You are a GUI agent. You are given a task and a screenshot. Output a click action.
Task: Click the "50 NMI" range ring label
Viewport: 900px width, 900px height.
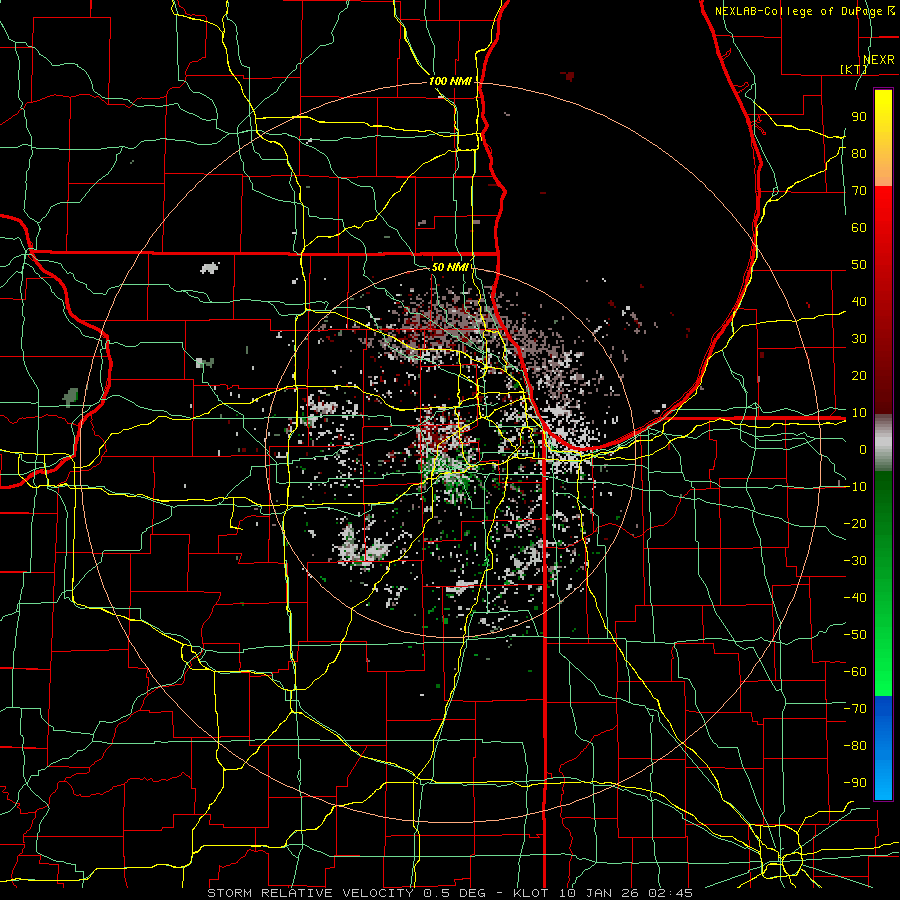pos(450,267)
